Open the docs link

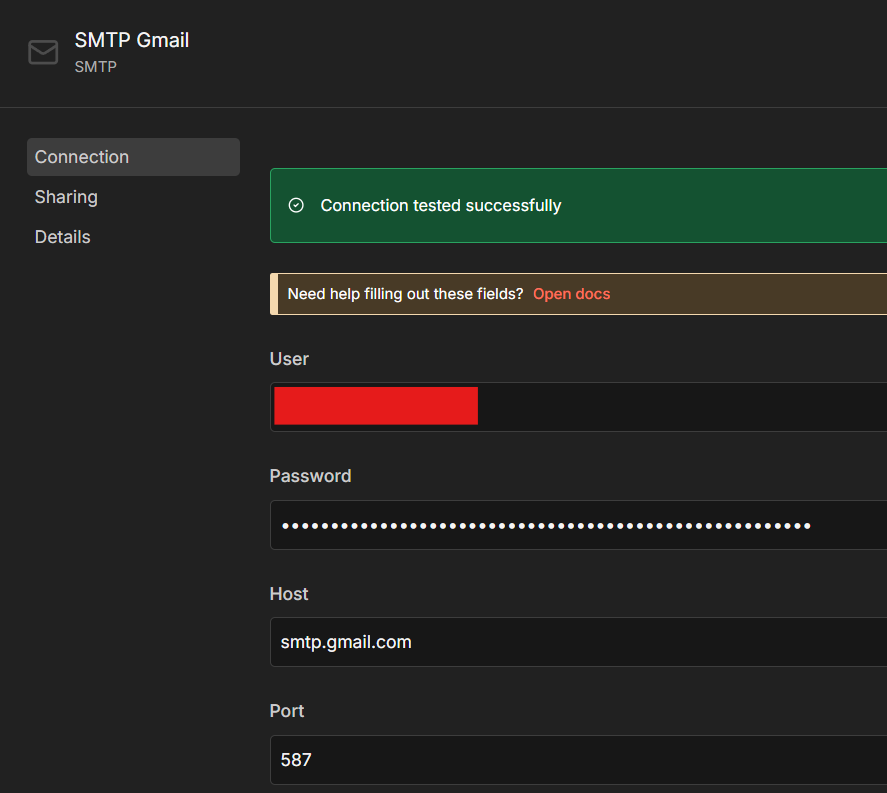click(x=571, y=294)
